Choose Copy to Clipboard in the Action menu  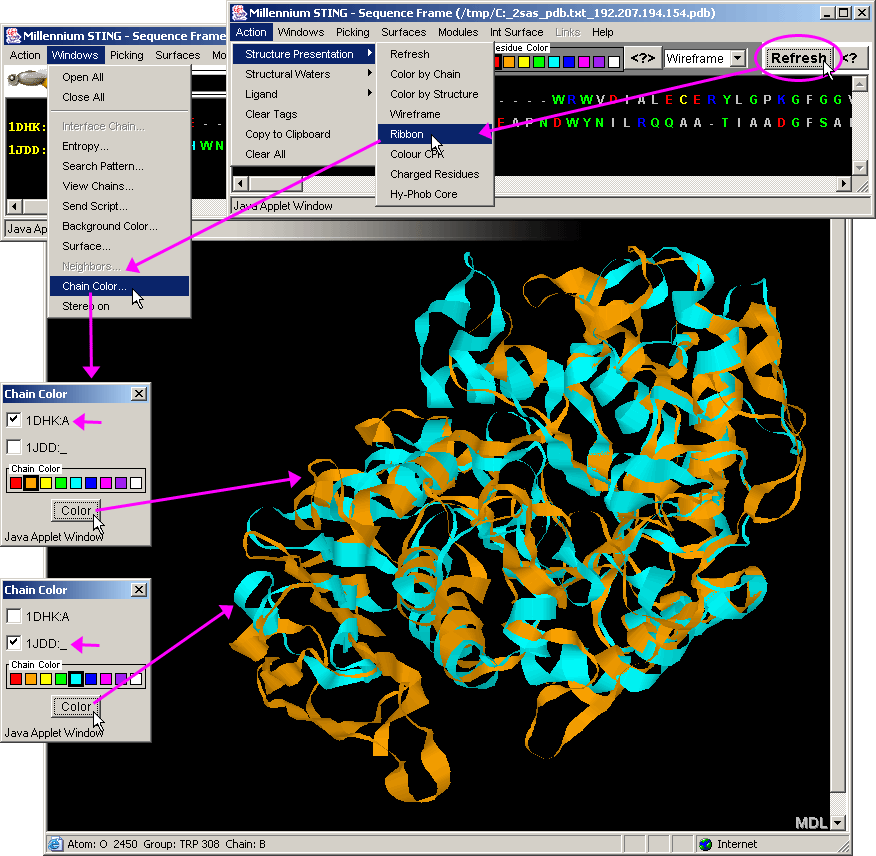(x=303, y=134)
